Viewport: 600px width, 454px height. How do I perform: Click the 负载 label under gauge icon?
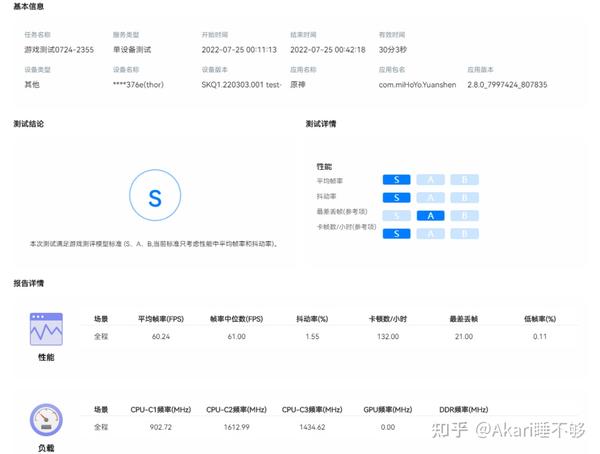tap(46, 447)
